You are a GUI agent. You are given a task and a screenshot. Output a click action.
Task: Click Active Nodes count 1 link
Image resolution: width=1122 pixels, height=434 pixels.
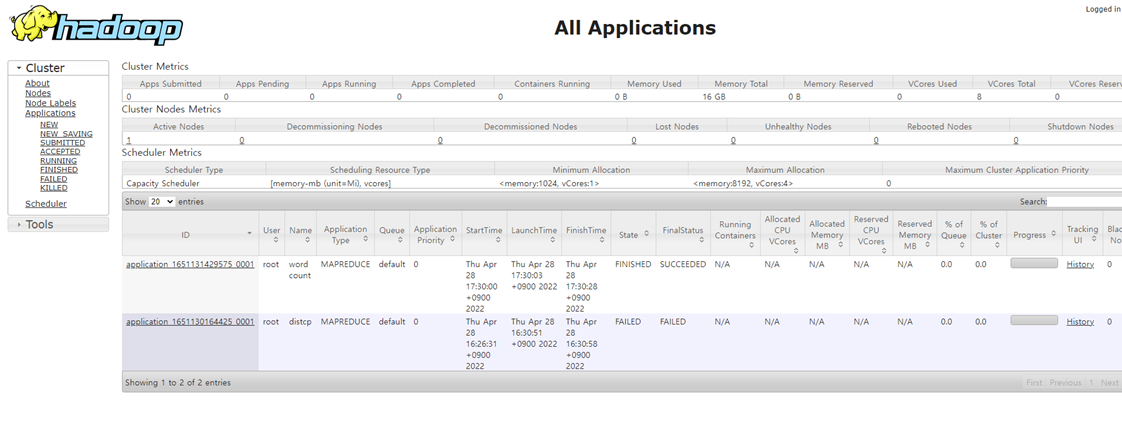129,140
